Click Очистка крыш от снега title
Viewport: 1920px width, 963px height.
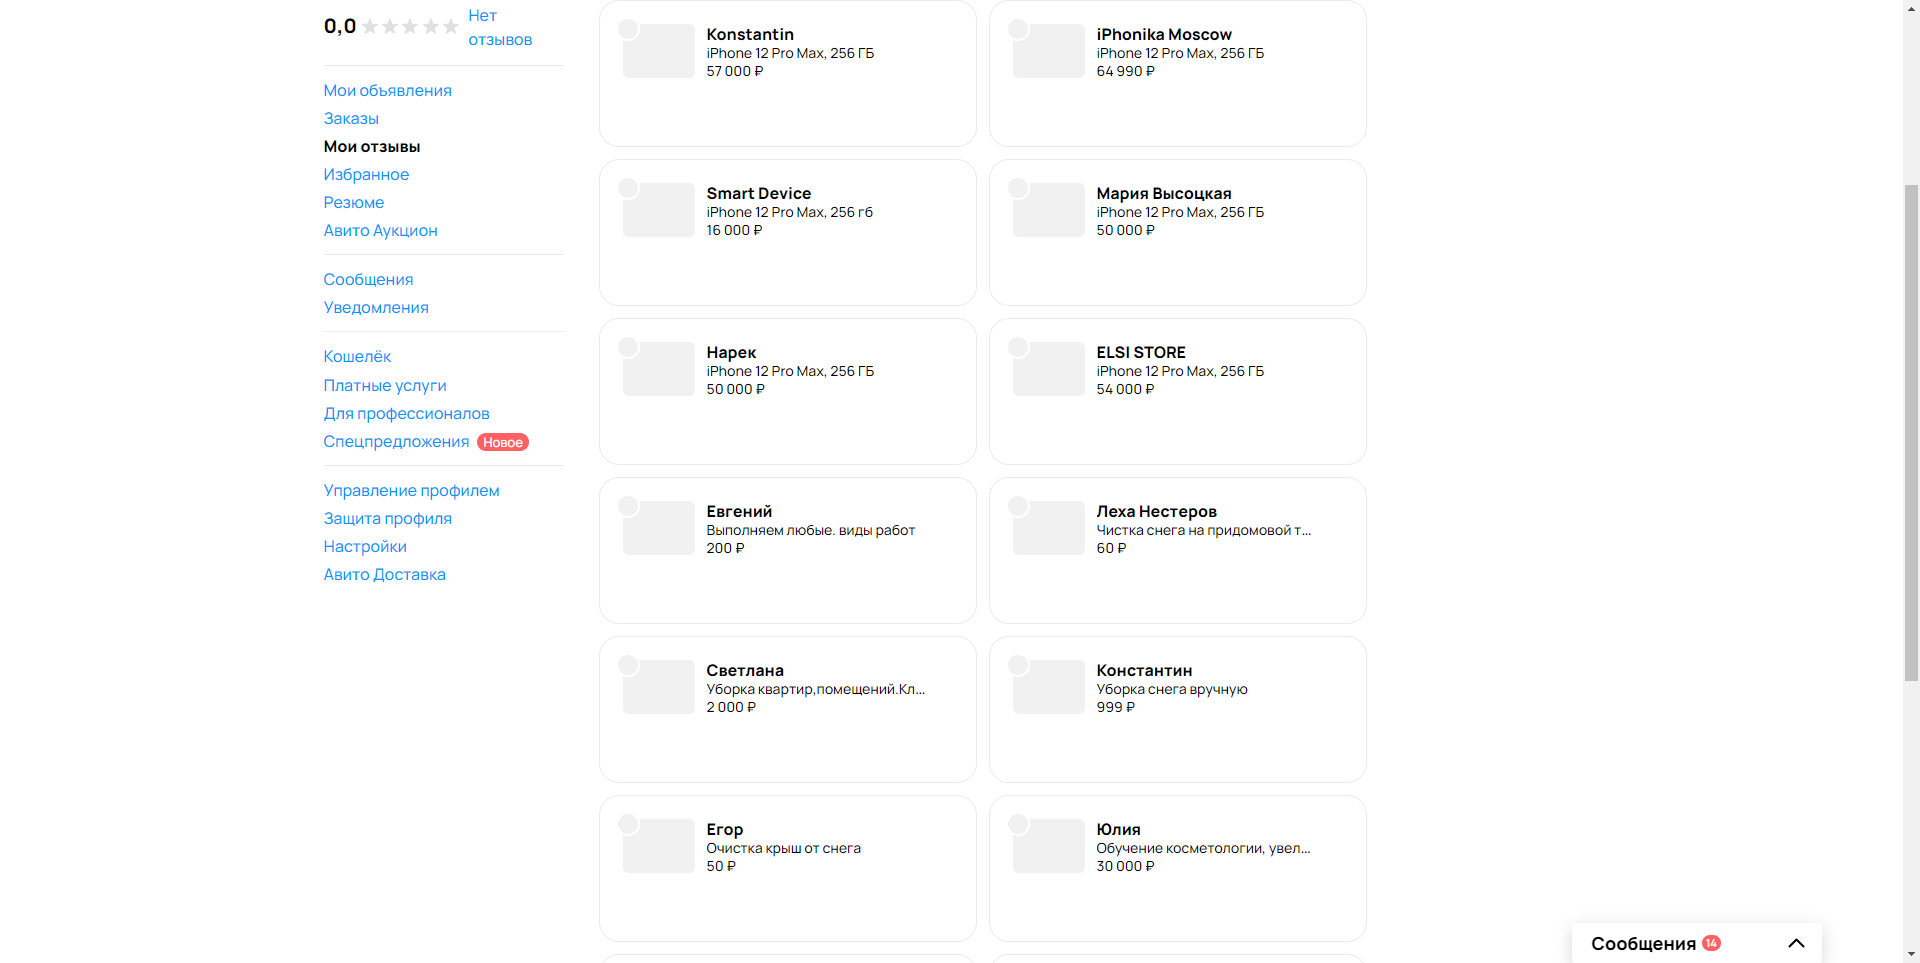coord(783,848)
